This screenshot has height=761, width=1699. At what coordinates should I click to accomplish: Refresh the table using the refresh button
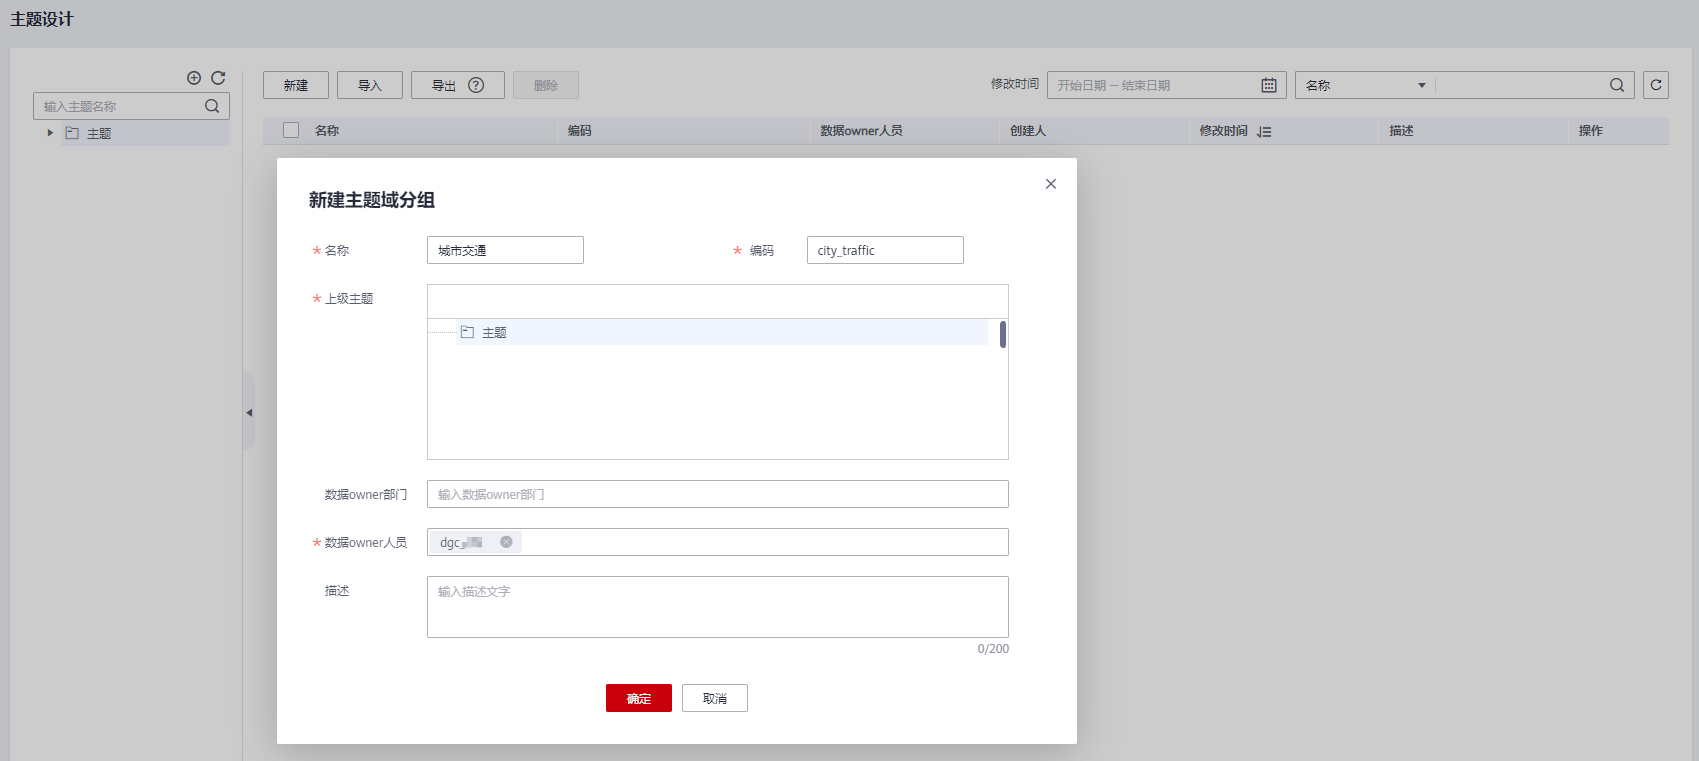tap(1655, 85)
